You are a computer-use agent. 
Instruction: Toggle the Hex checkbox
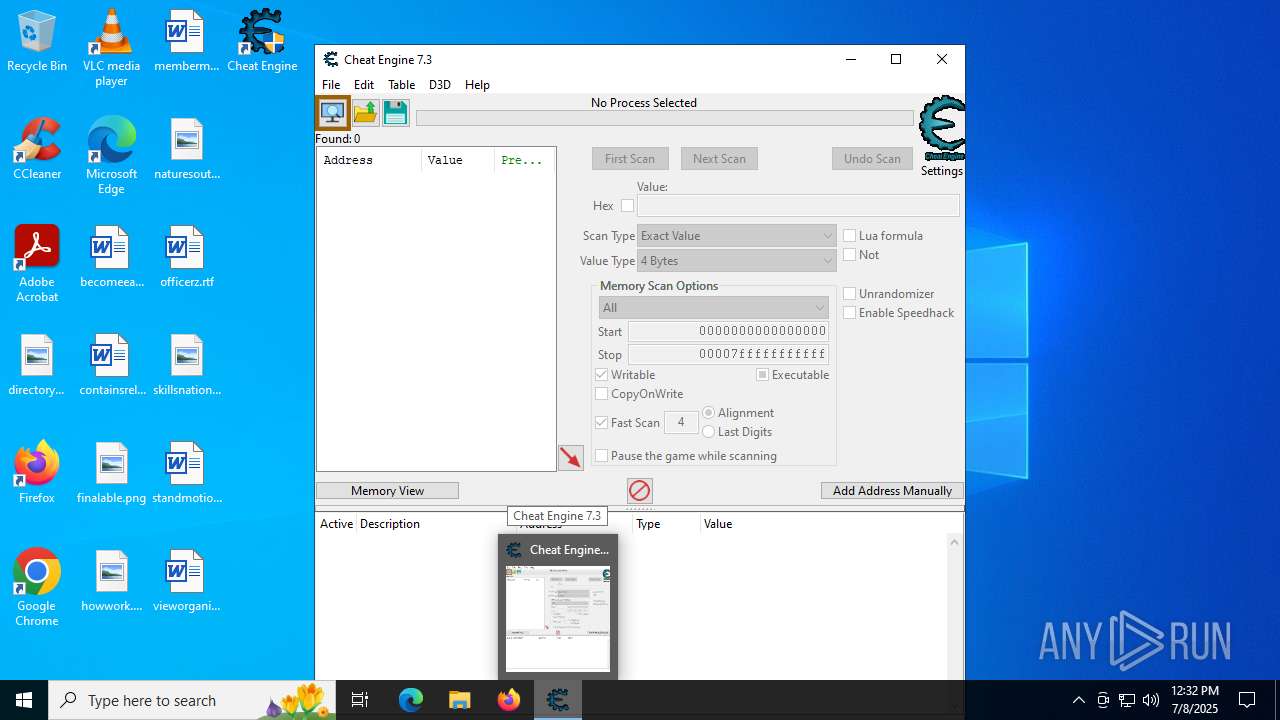pyautogui.click(x=627, y=206)
